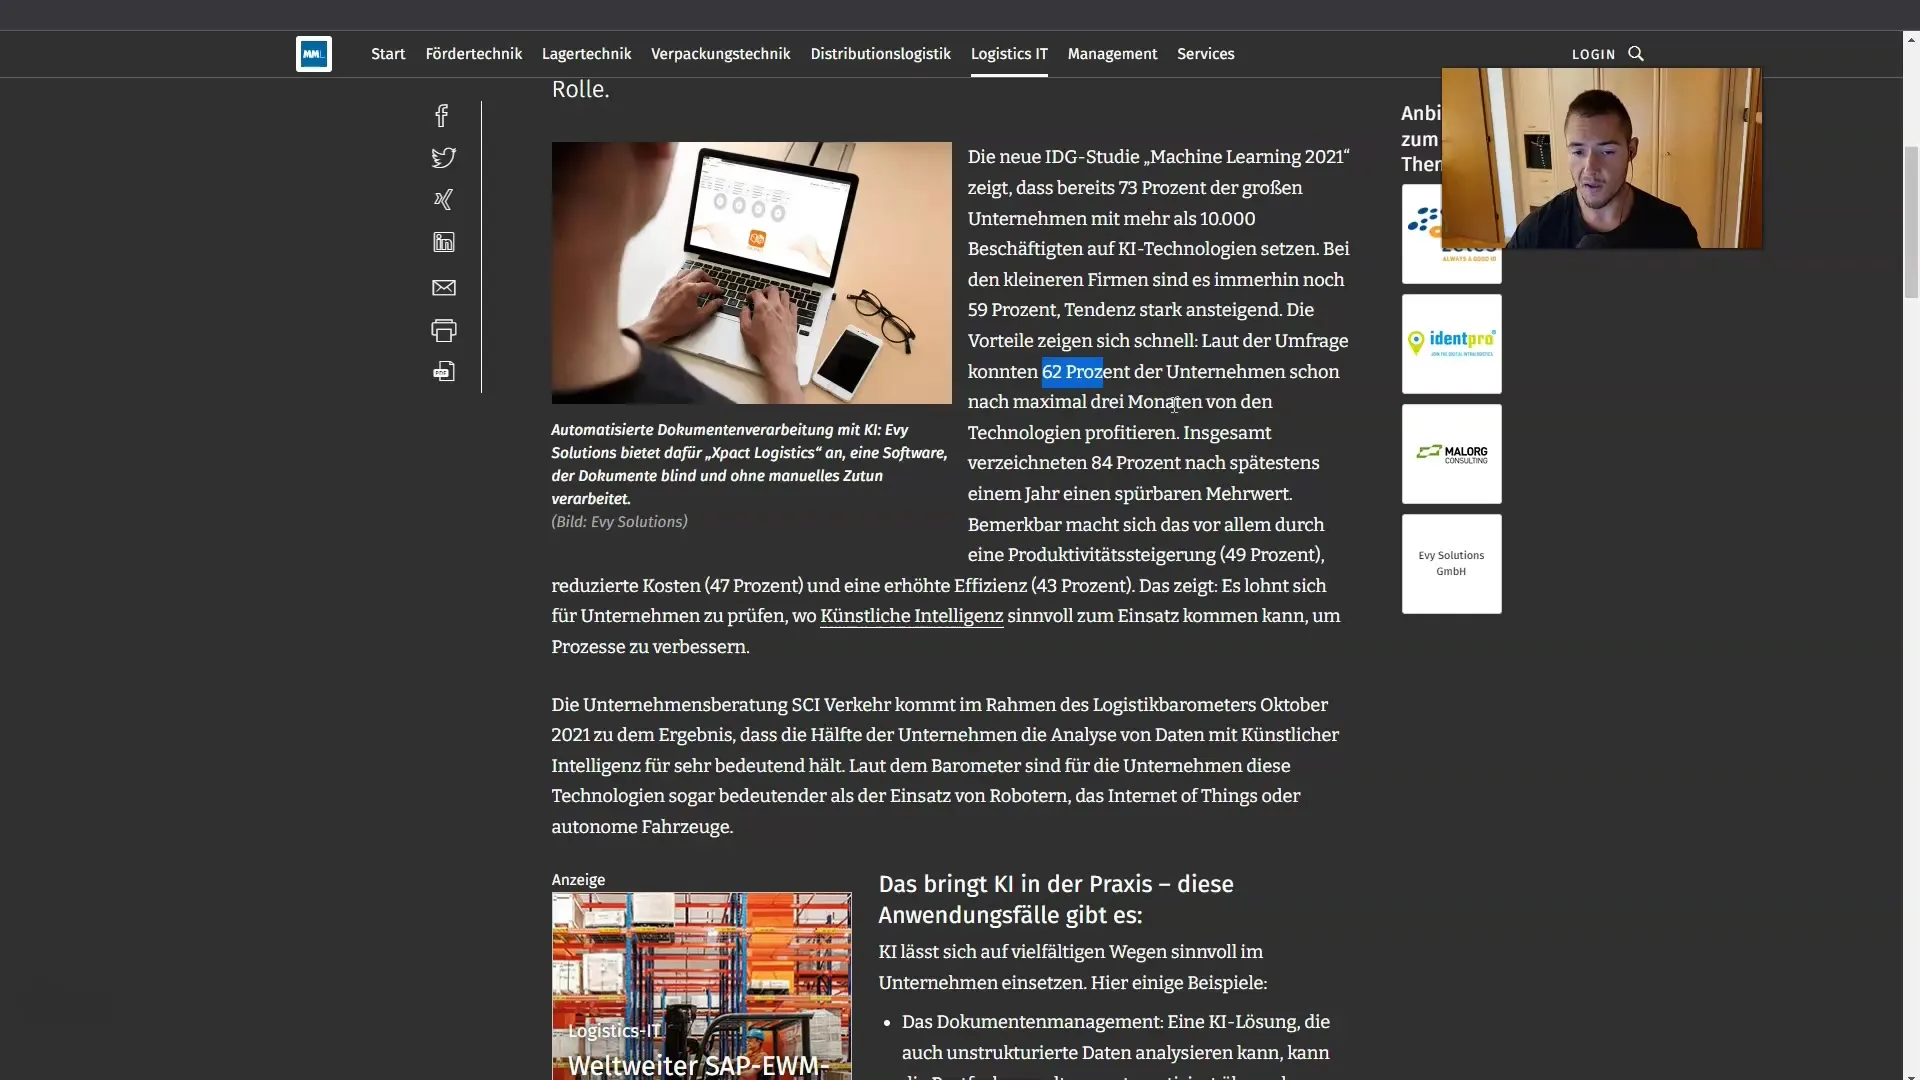Open Künstliche Intelligenz hyperlink
The width and height of the screenshot is (1920, 1080).
click(x=910, y=616)
